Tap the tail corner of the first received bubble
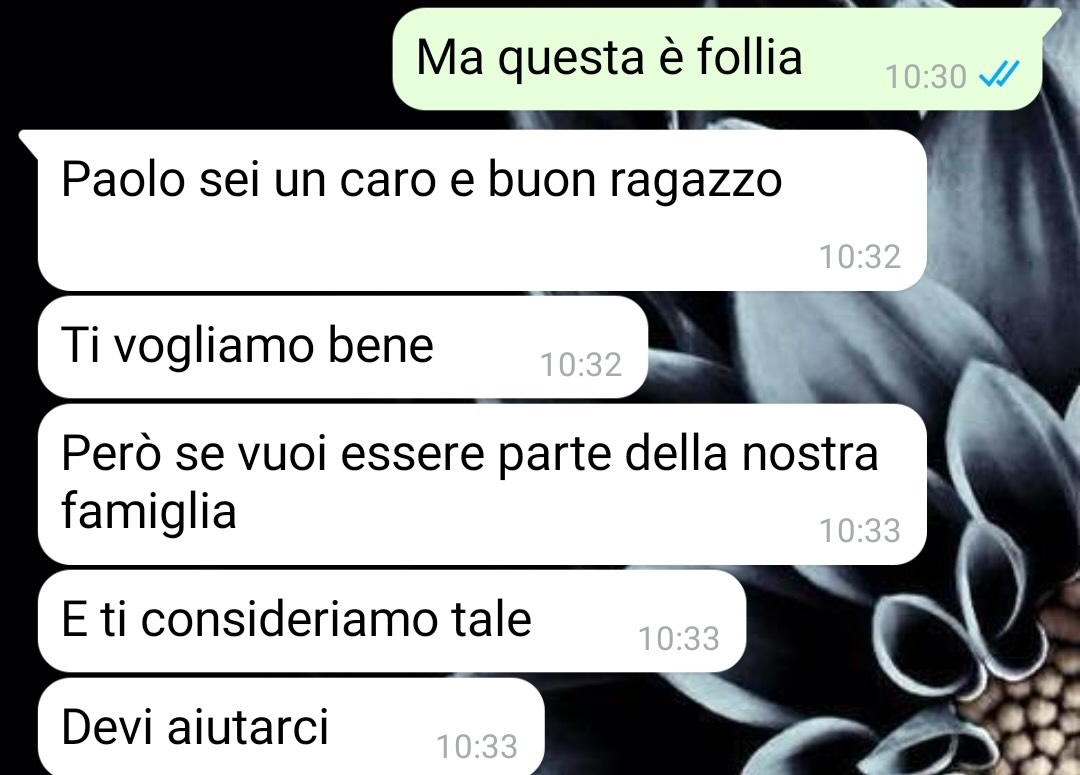Image resolution: width=1080 pixels, height=775 pixels. (29, 140)
